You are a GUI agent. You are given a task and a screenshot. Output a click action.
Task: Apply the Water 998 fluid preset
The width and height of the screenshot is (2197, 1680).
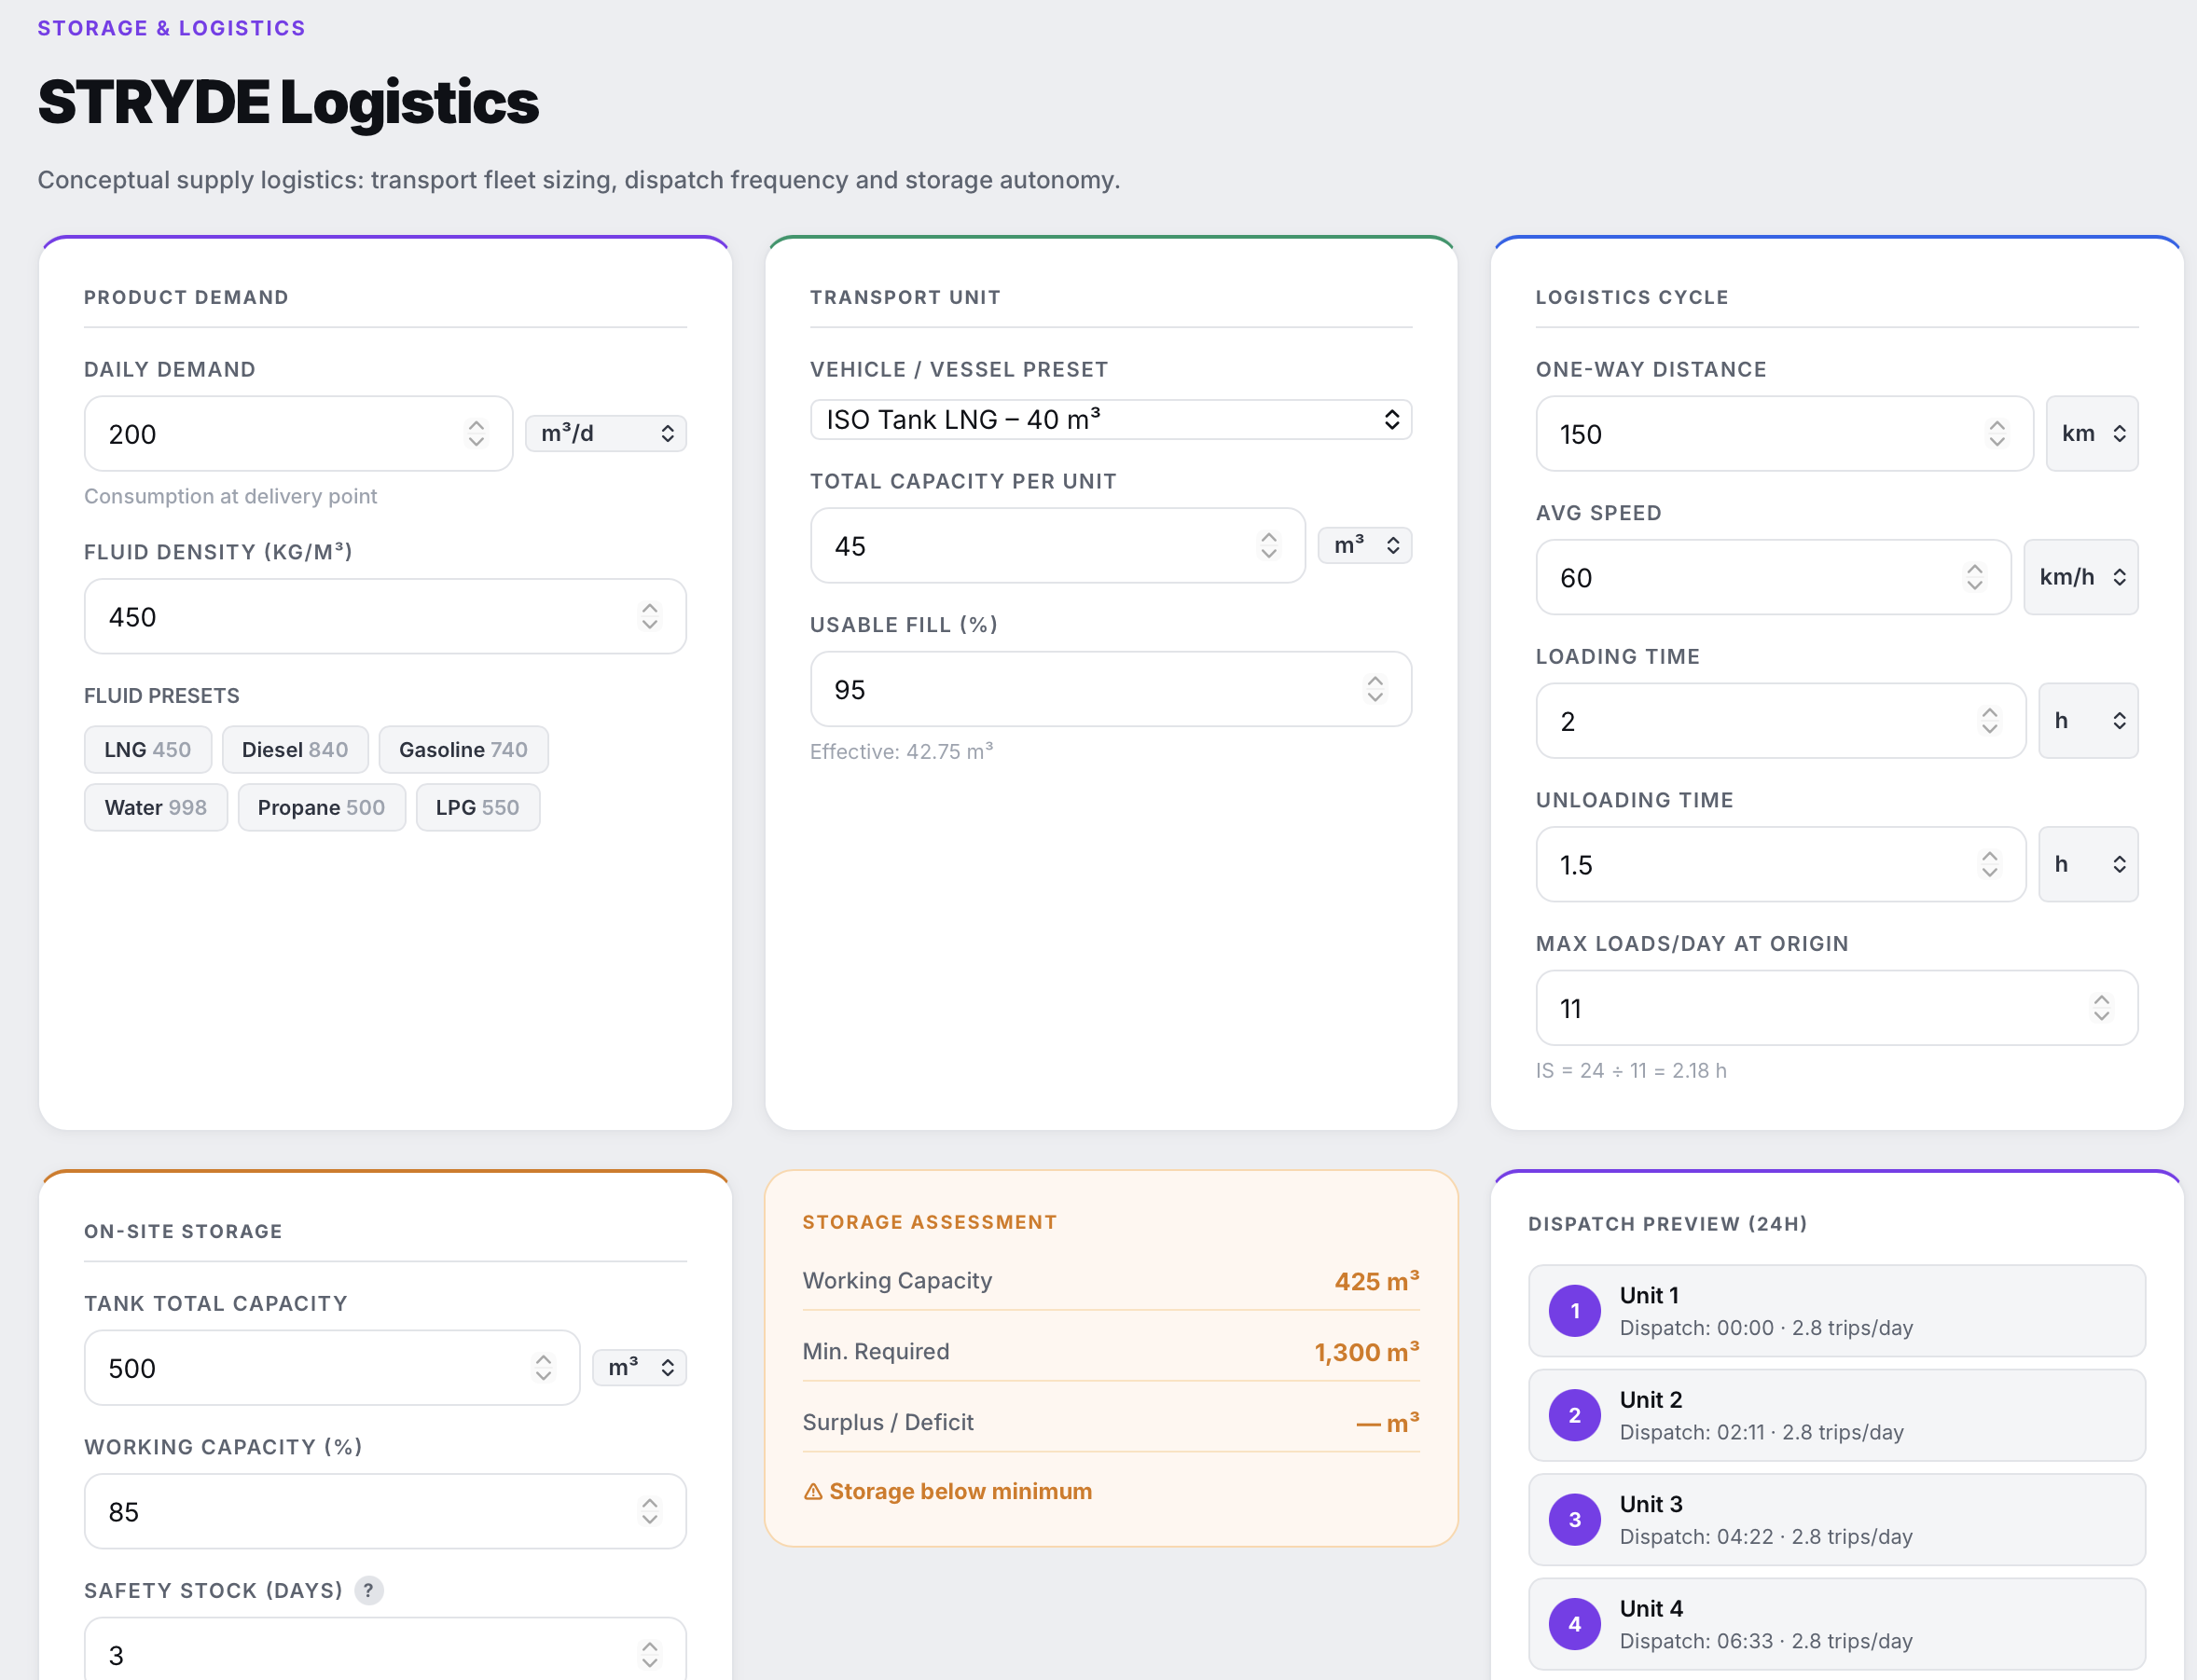click(155, 807)
